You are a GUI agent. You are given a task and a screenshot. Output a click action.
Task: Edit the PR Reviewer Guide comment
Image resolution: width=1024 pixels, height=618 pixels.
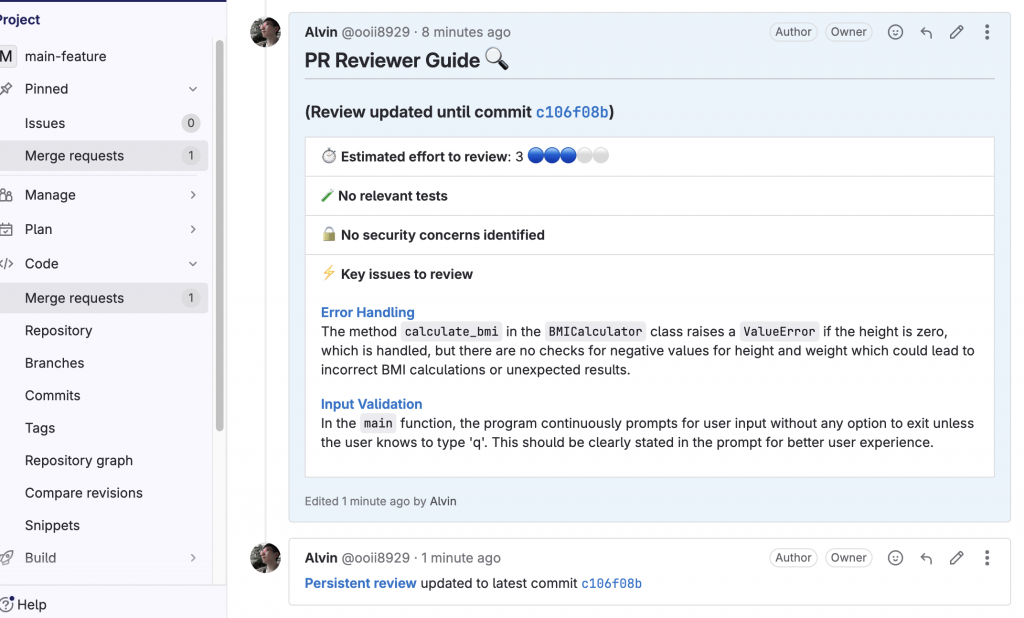pos(956,32)
